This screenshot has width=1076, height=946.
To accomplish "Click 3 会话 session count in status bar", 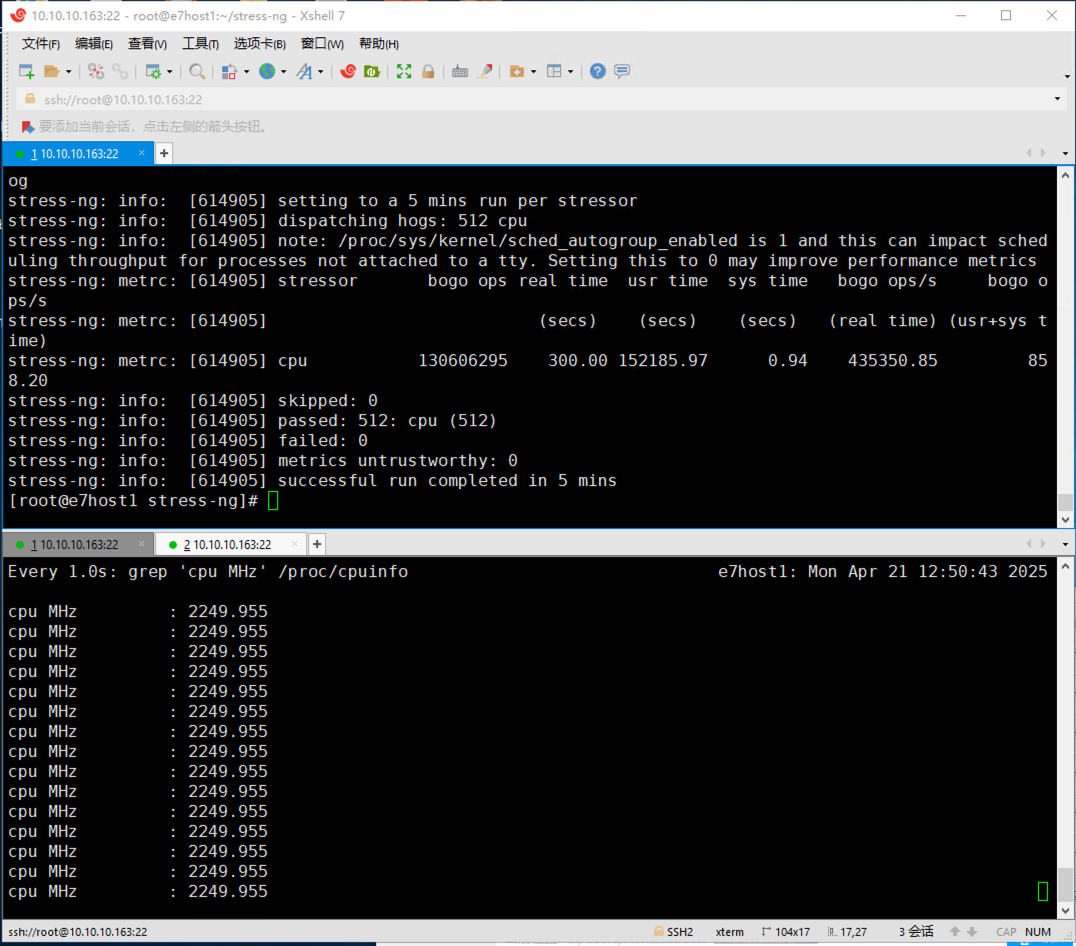I will pos(916,932).
